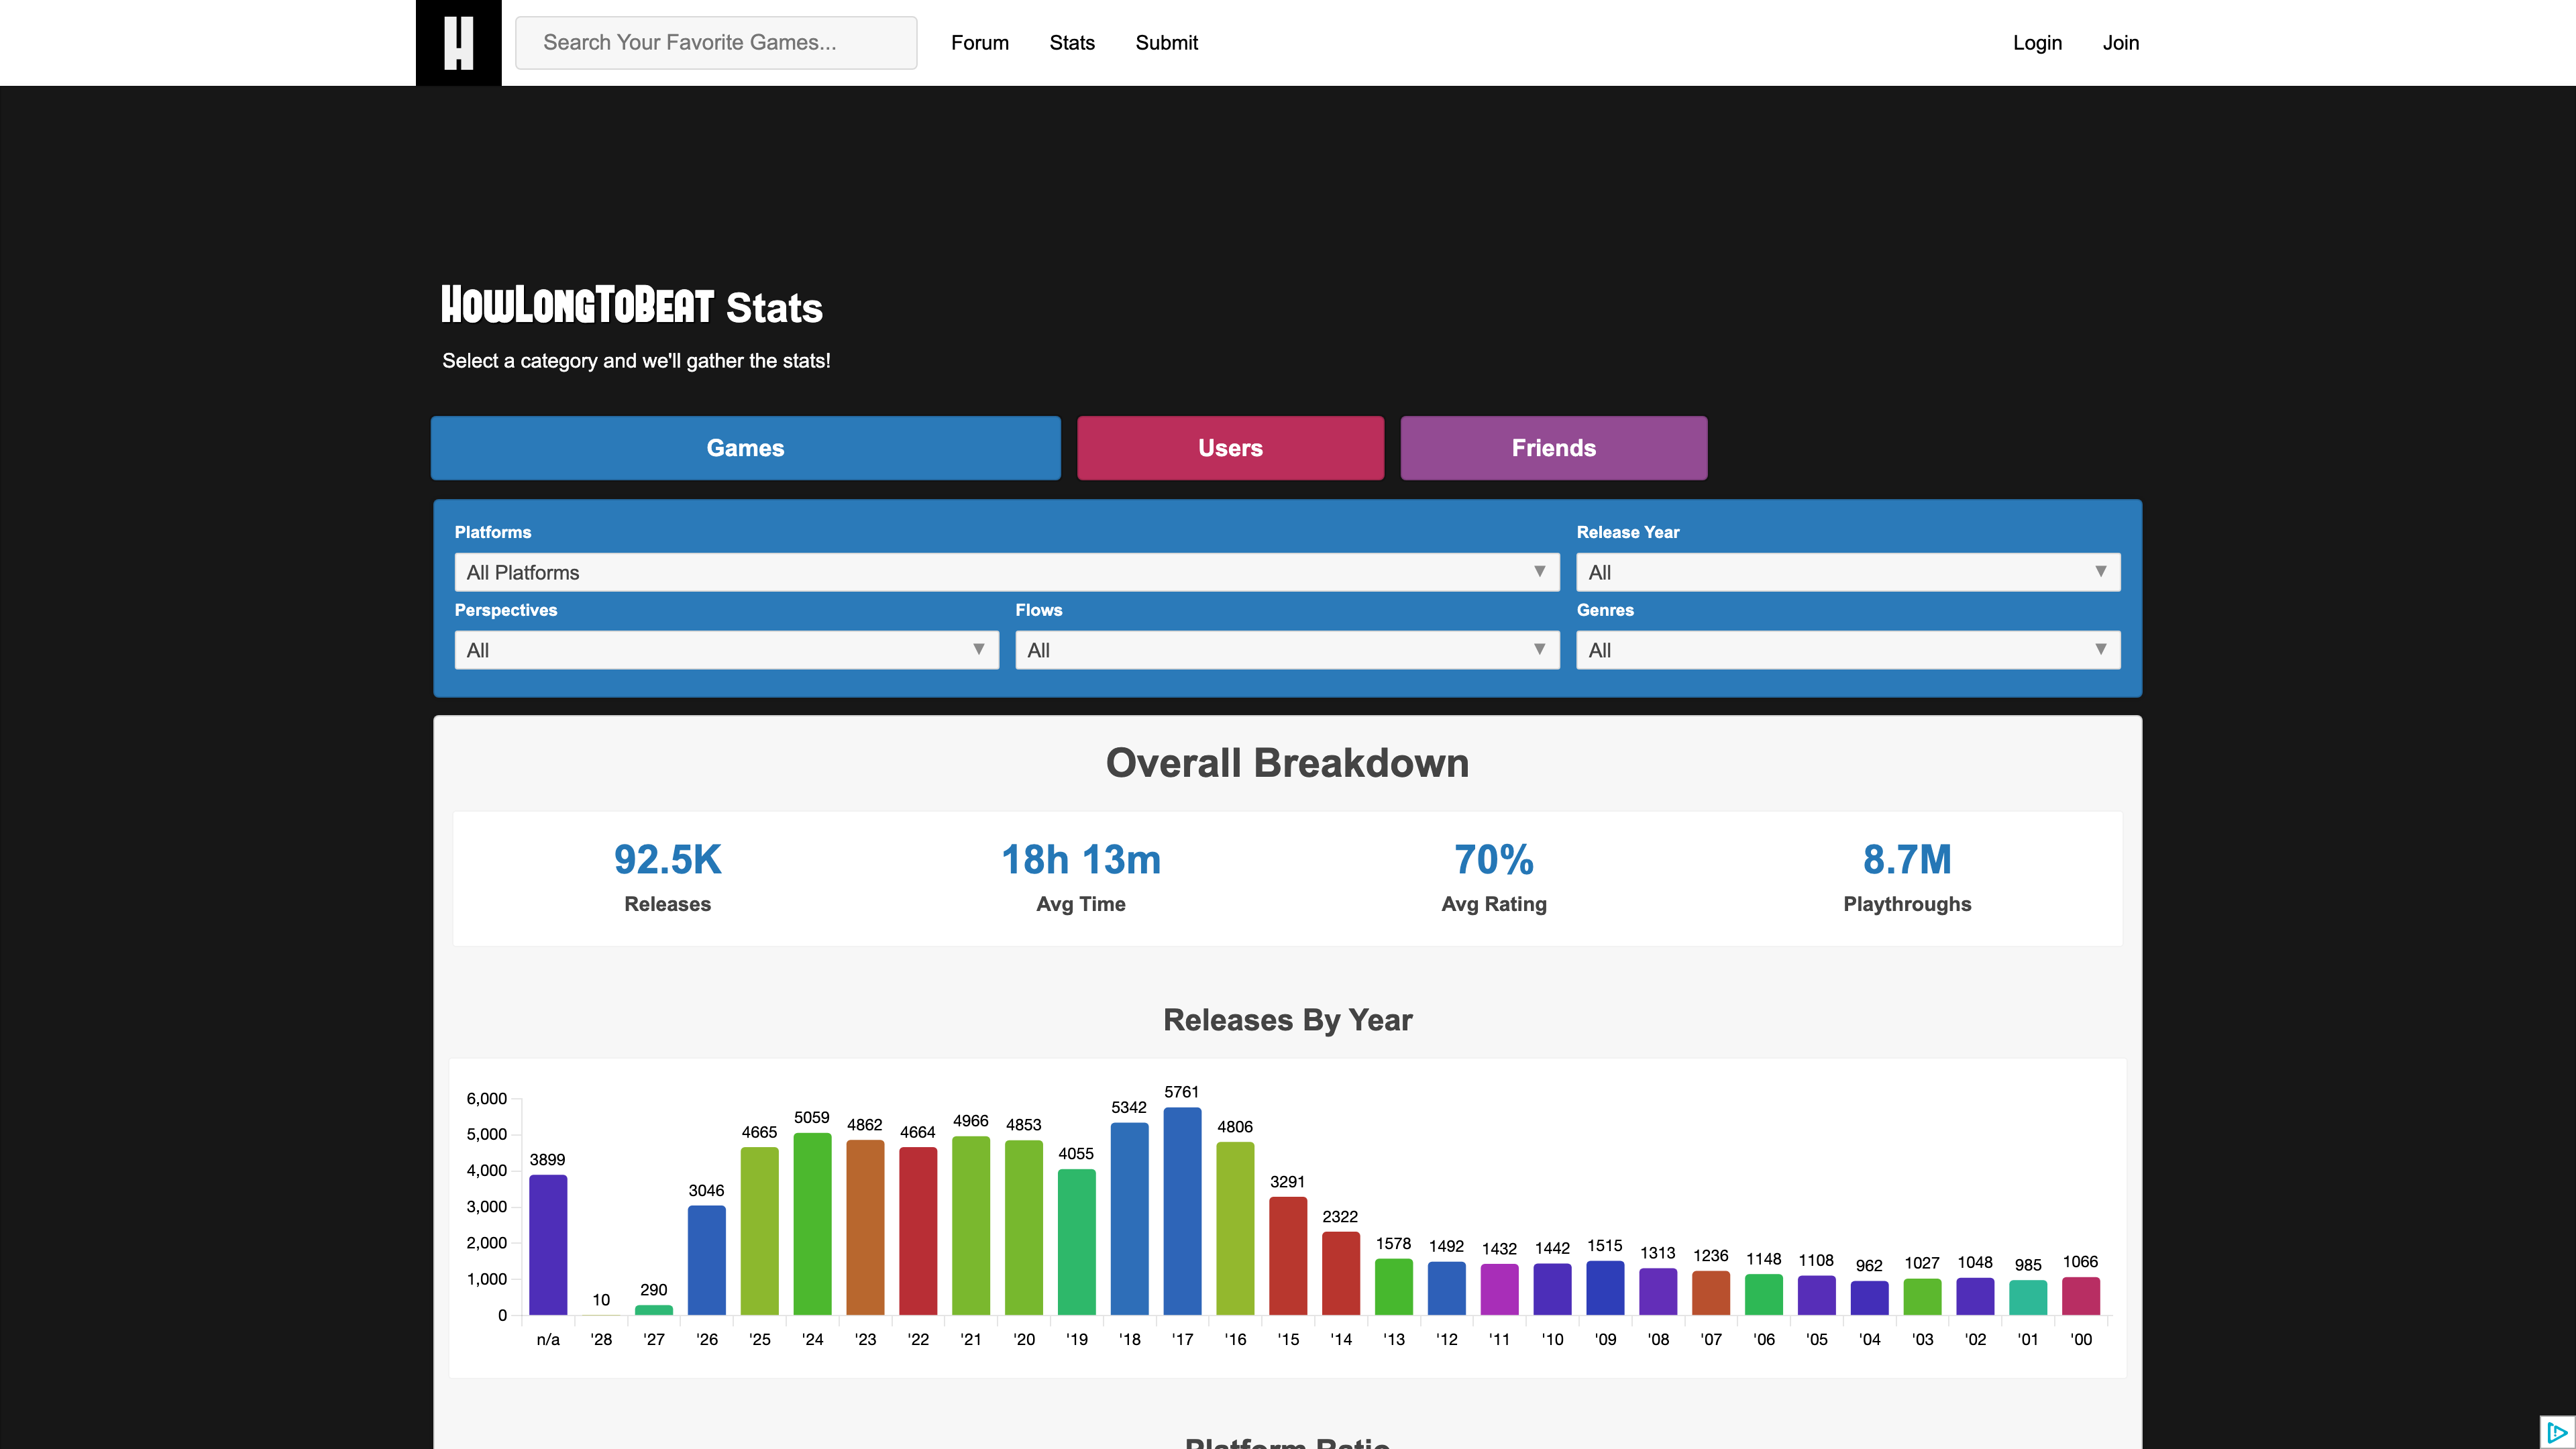Expand the Perspectives dropdown
The height and width of the screenshot is (1449, 2576).
pyautogui.click(x=727, y=650)
